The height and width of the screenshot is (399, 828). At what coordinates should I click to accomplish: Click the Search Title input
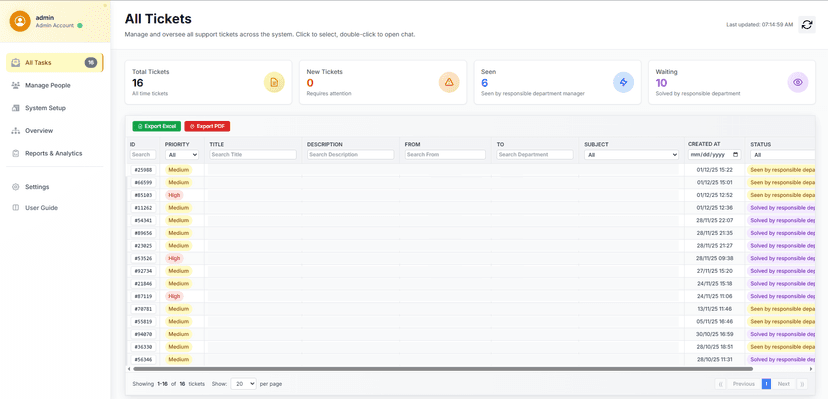tap(253, 155)
